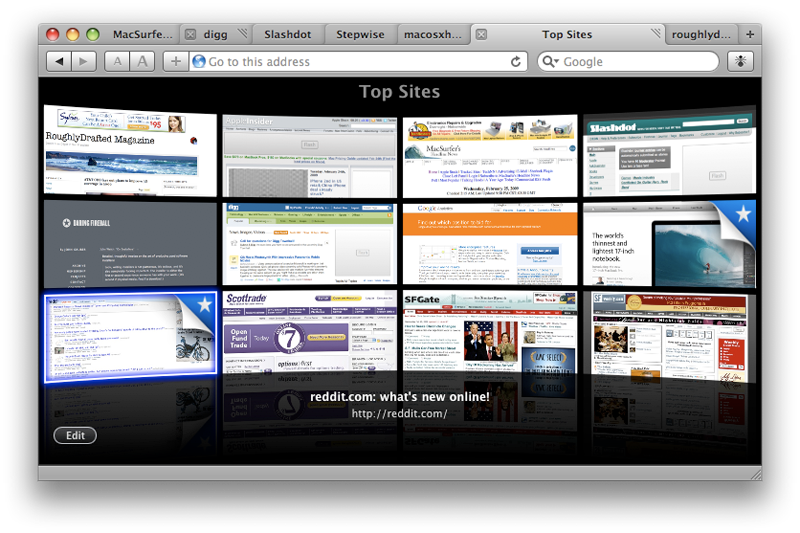Click the star on the highlighted reddit thumbnail

click(x=205, y=304)
